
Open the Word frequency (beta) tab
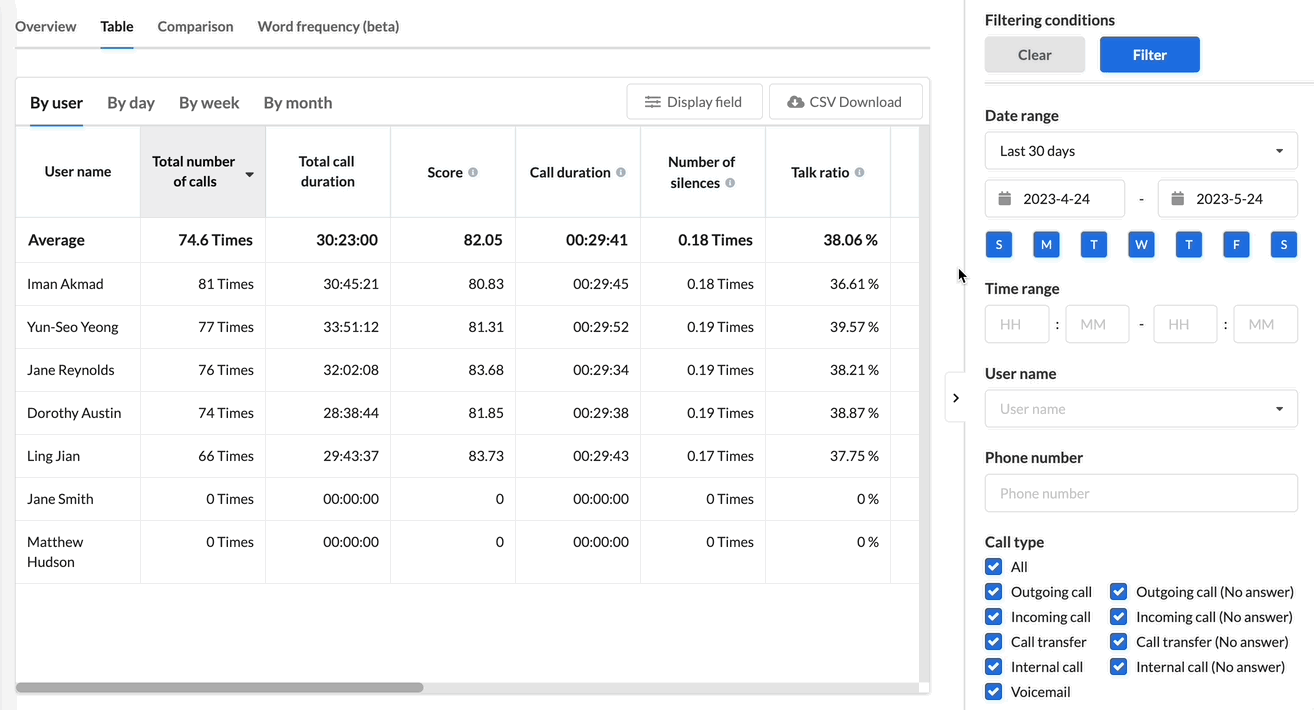[328, 27]
